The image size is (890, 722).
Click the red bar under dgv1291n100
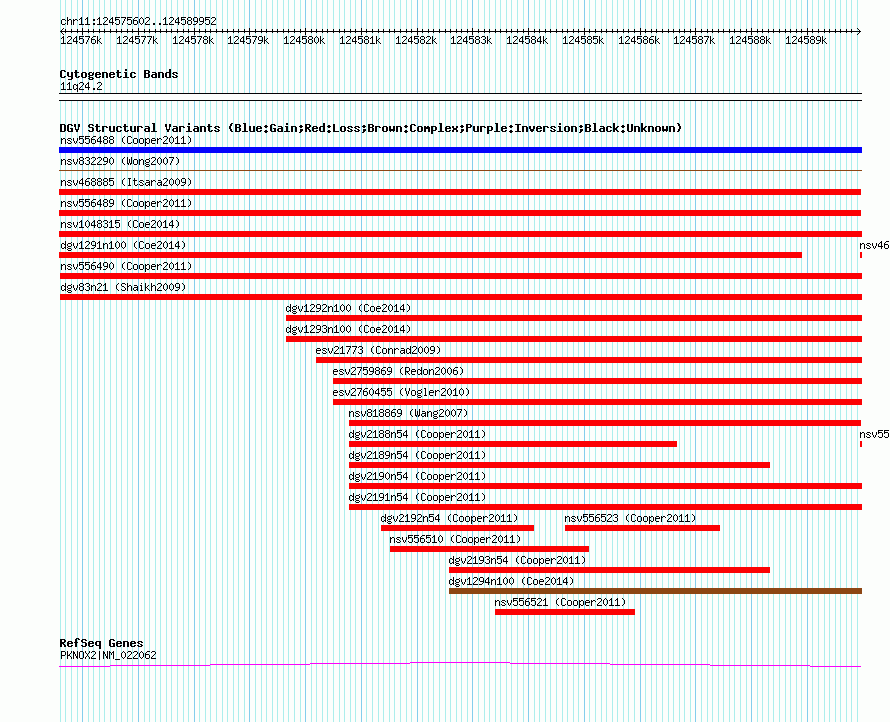point(431,255)
